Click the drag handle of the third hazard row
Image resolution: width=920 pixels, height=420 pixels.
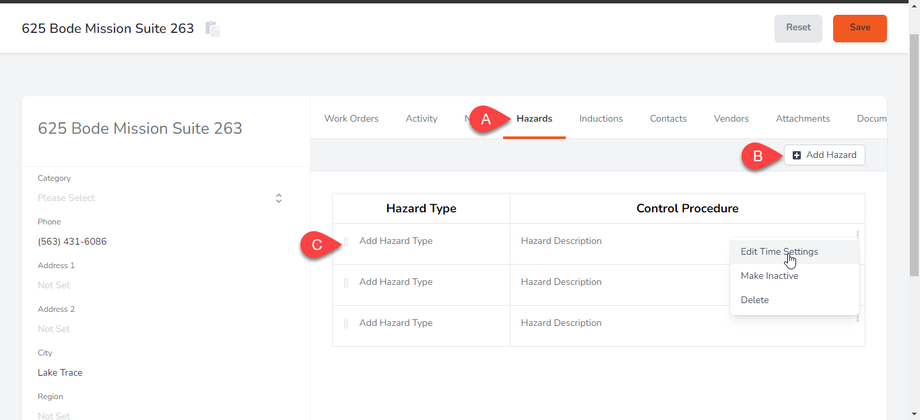[346, 324]
